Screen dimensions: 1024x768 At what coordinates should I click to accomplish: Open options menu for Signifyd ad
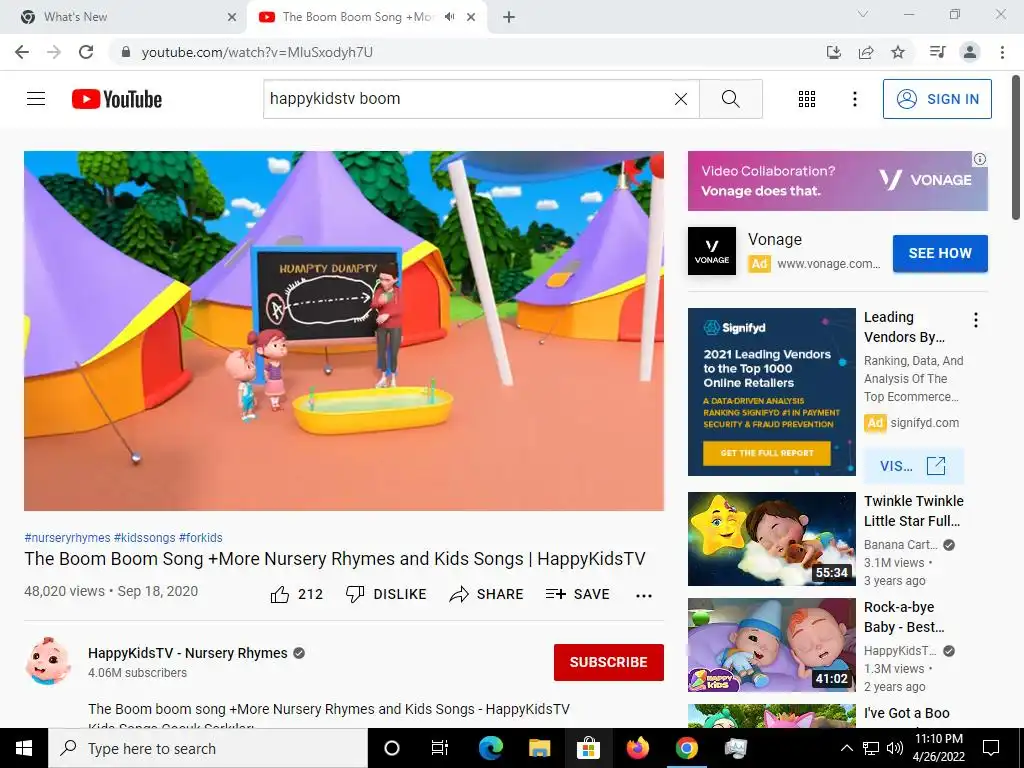pyautogui.click(x=976, y=320)
